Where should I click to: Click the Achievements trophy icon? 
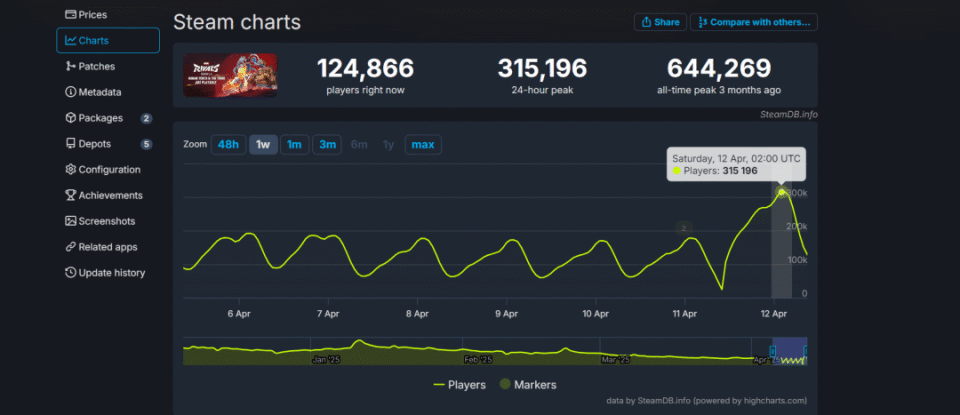tap(70, 195)
